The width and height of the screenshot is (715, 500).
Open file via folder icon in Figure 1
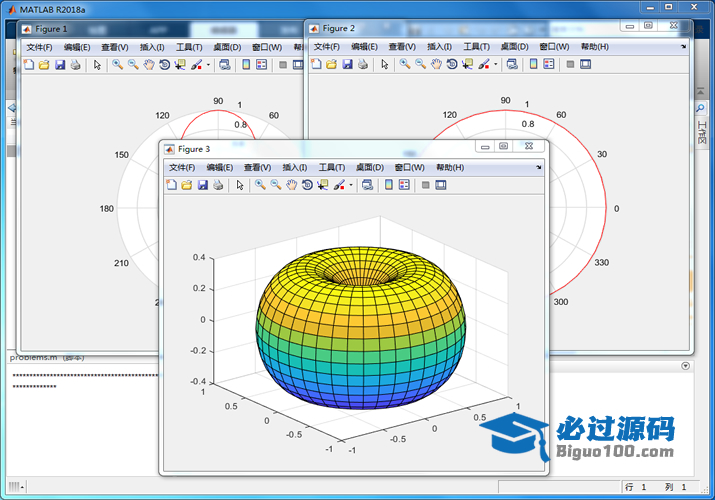coord(44,65)
